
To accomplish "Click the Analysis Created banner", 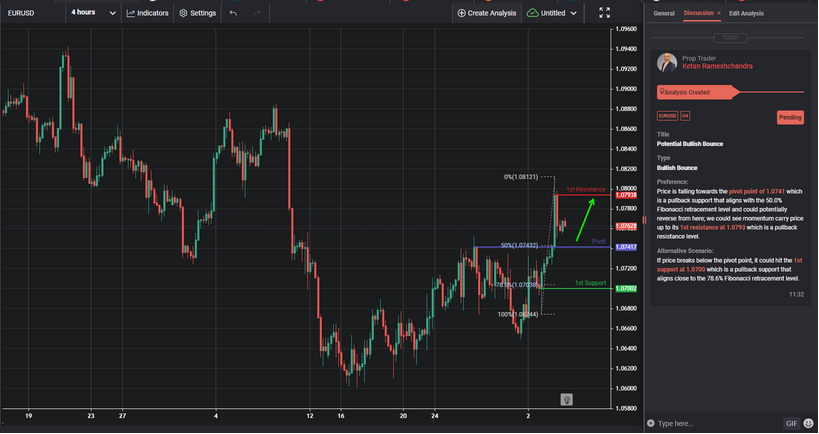I will point(698,92).
